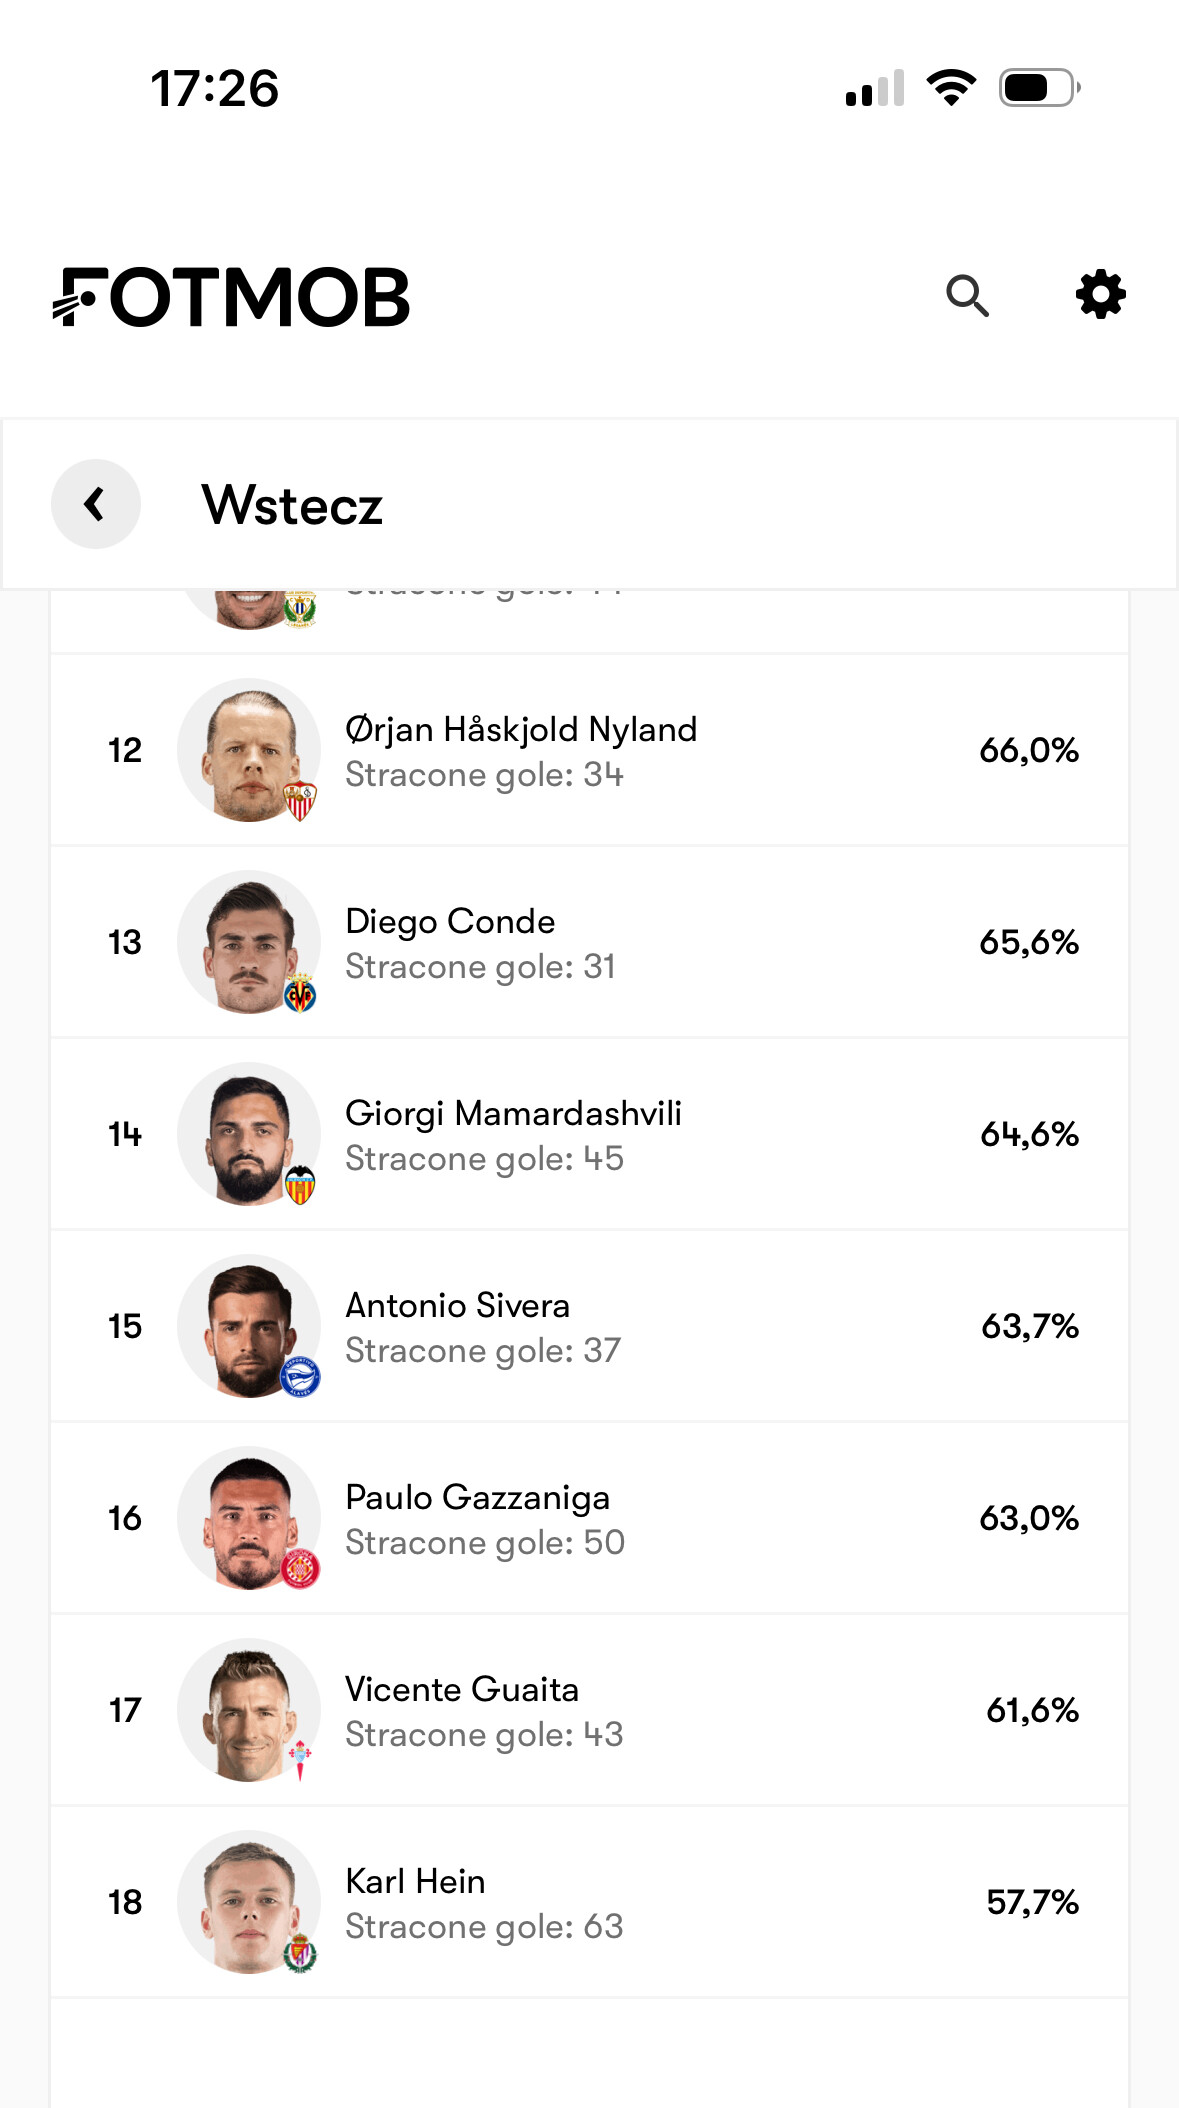The height and width of the screenshot is (2108, 1179).
Task: Tap Villarreal badge on Diego Conde's photo
Action: [300, 993]
